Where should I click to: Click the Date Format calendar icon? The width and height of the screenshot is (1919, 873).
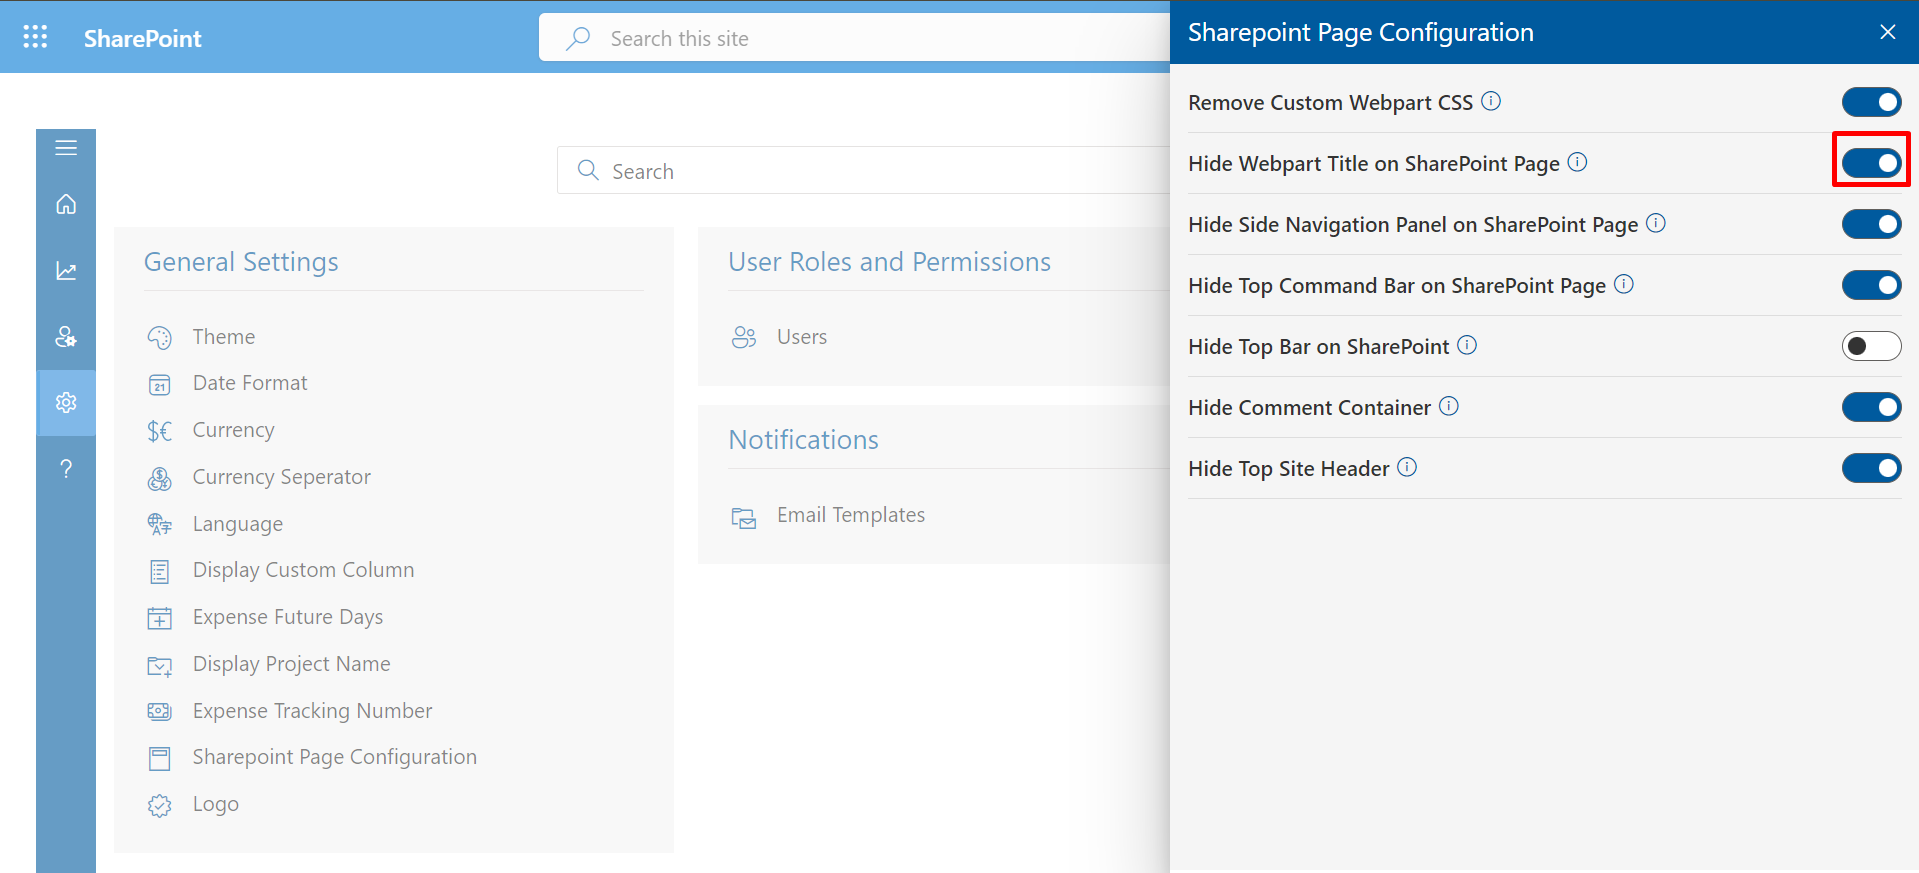[159, 385]
